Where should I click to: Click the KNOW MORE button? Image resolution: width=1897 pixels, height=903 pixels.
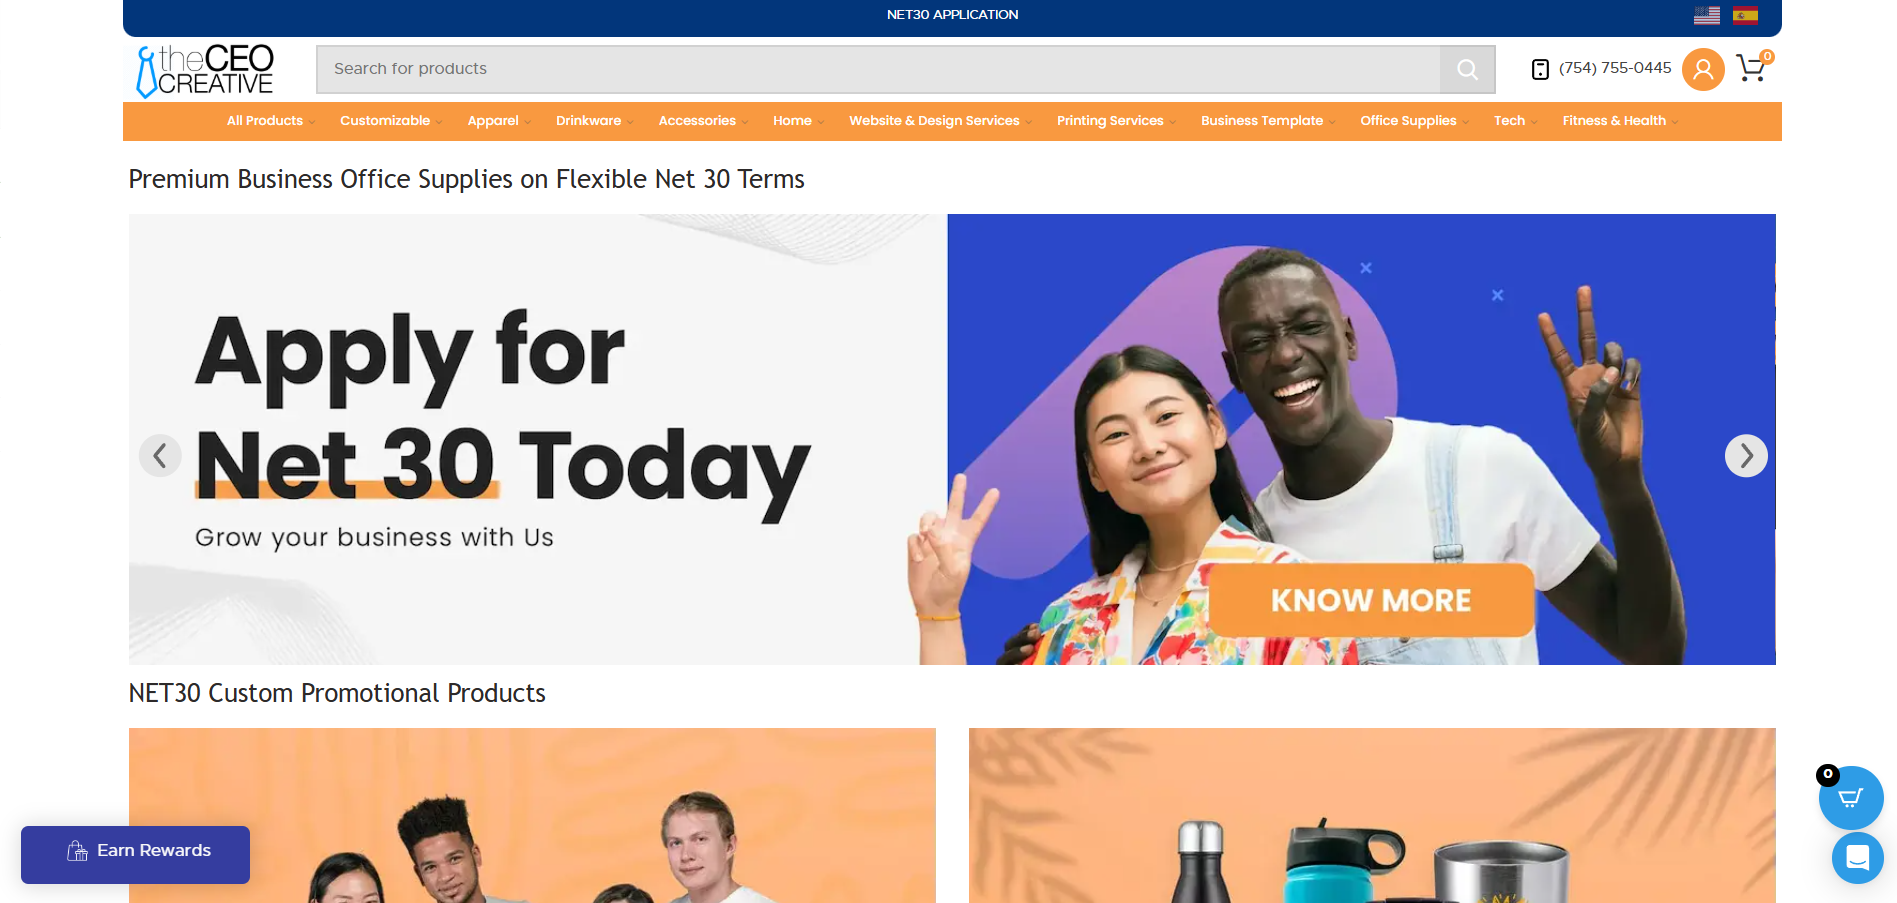(x=1371, y=600)
